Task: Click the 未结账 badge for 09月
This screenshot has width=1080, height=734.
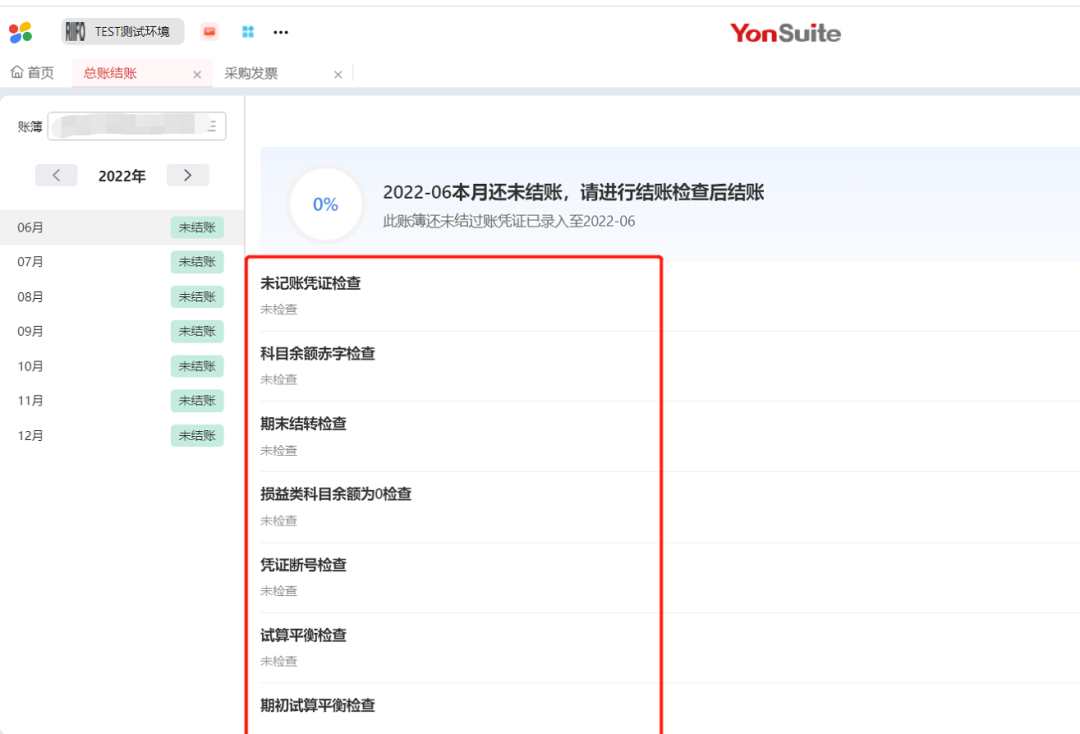Action: (x=197, y=331)
